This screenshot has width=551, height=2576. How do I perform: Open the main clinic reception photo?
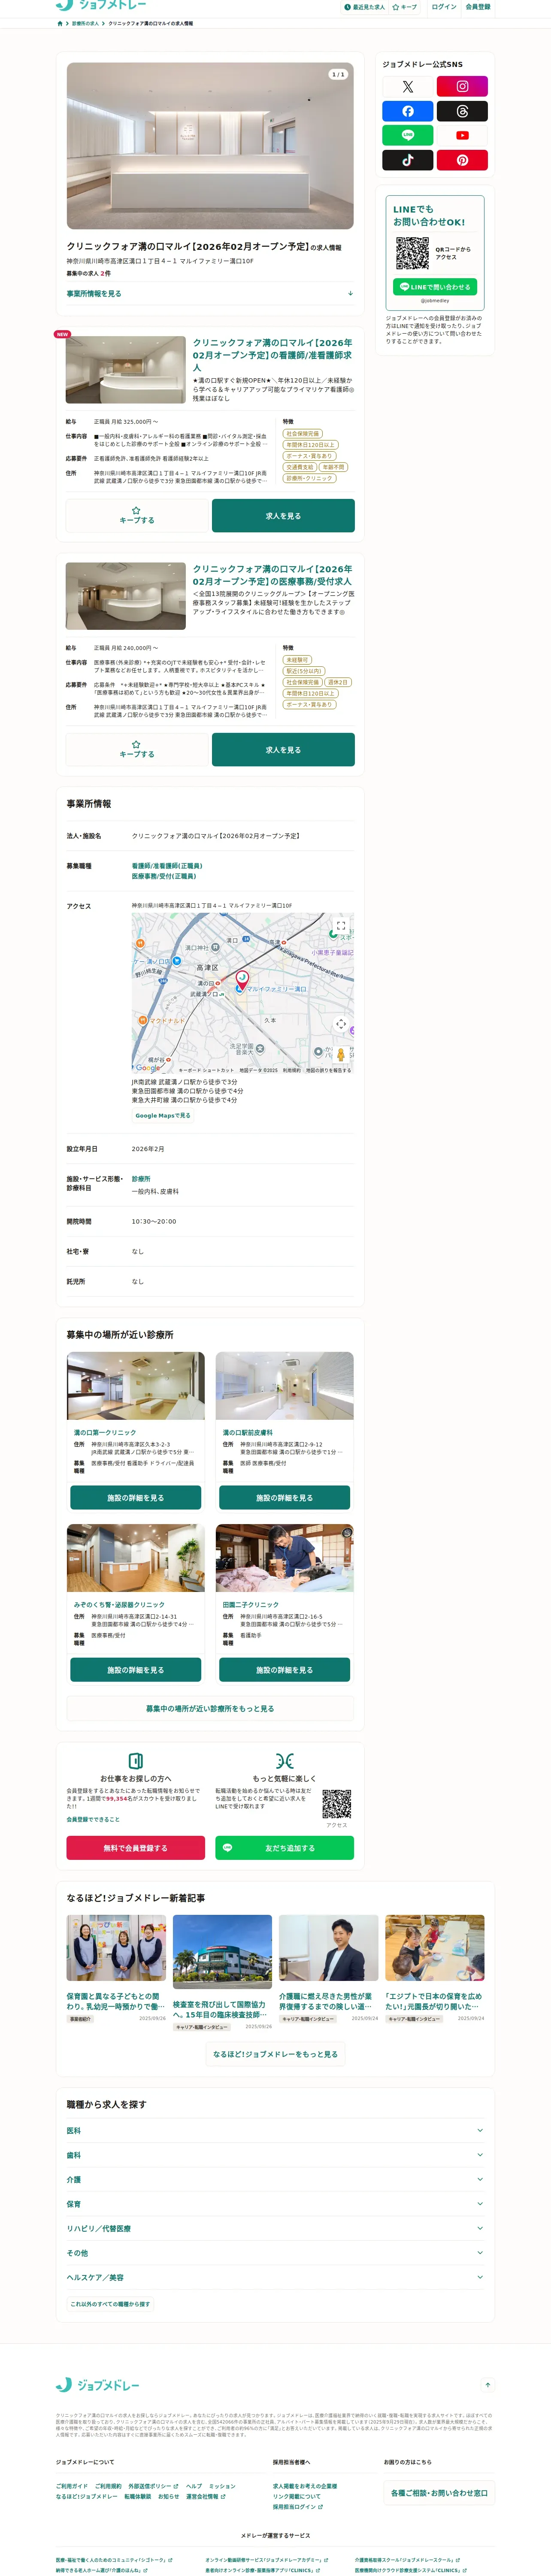click(x=210, y=146)
